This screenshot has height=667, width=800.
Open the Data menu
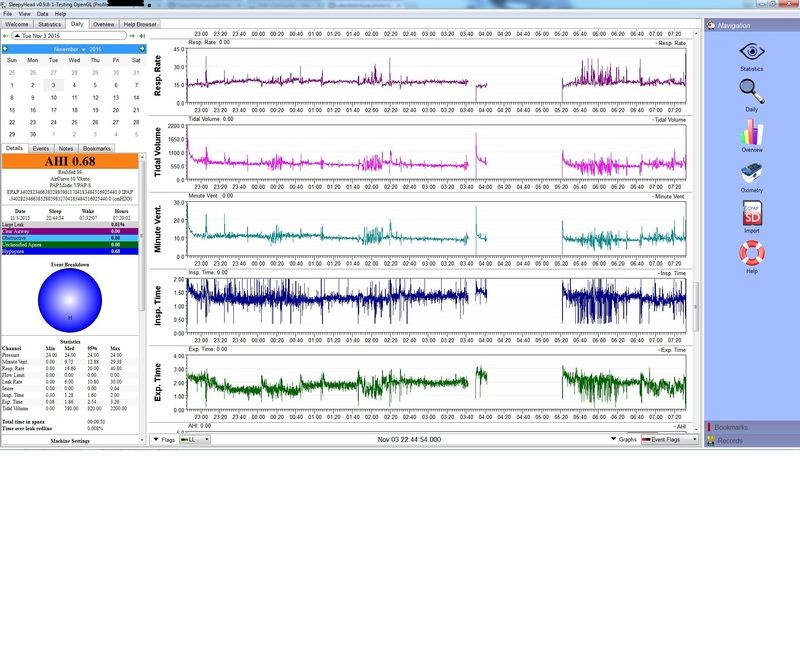[x=43, y=14]
